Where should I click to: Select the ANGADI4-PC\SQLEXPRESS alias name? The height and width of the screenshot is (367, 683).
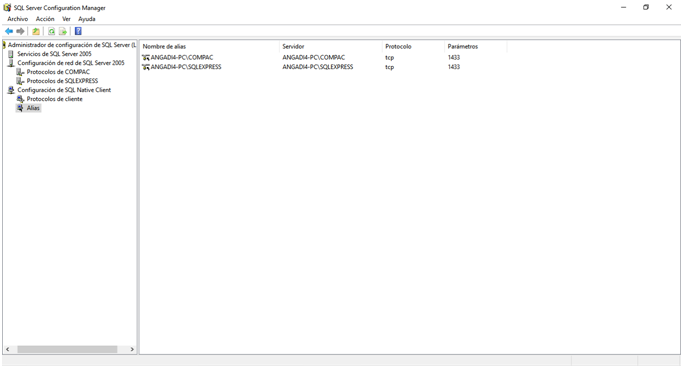pyautogui.click(x=186, y=67)
